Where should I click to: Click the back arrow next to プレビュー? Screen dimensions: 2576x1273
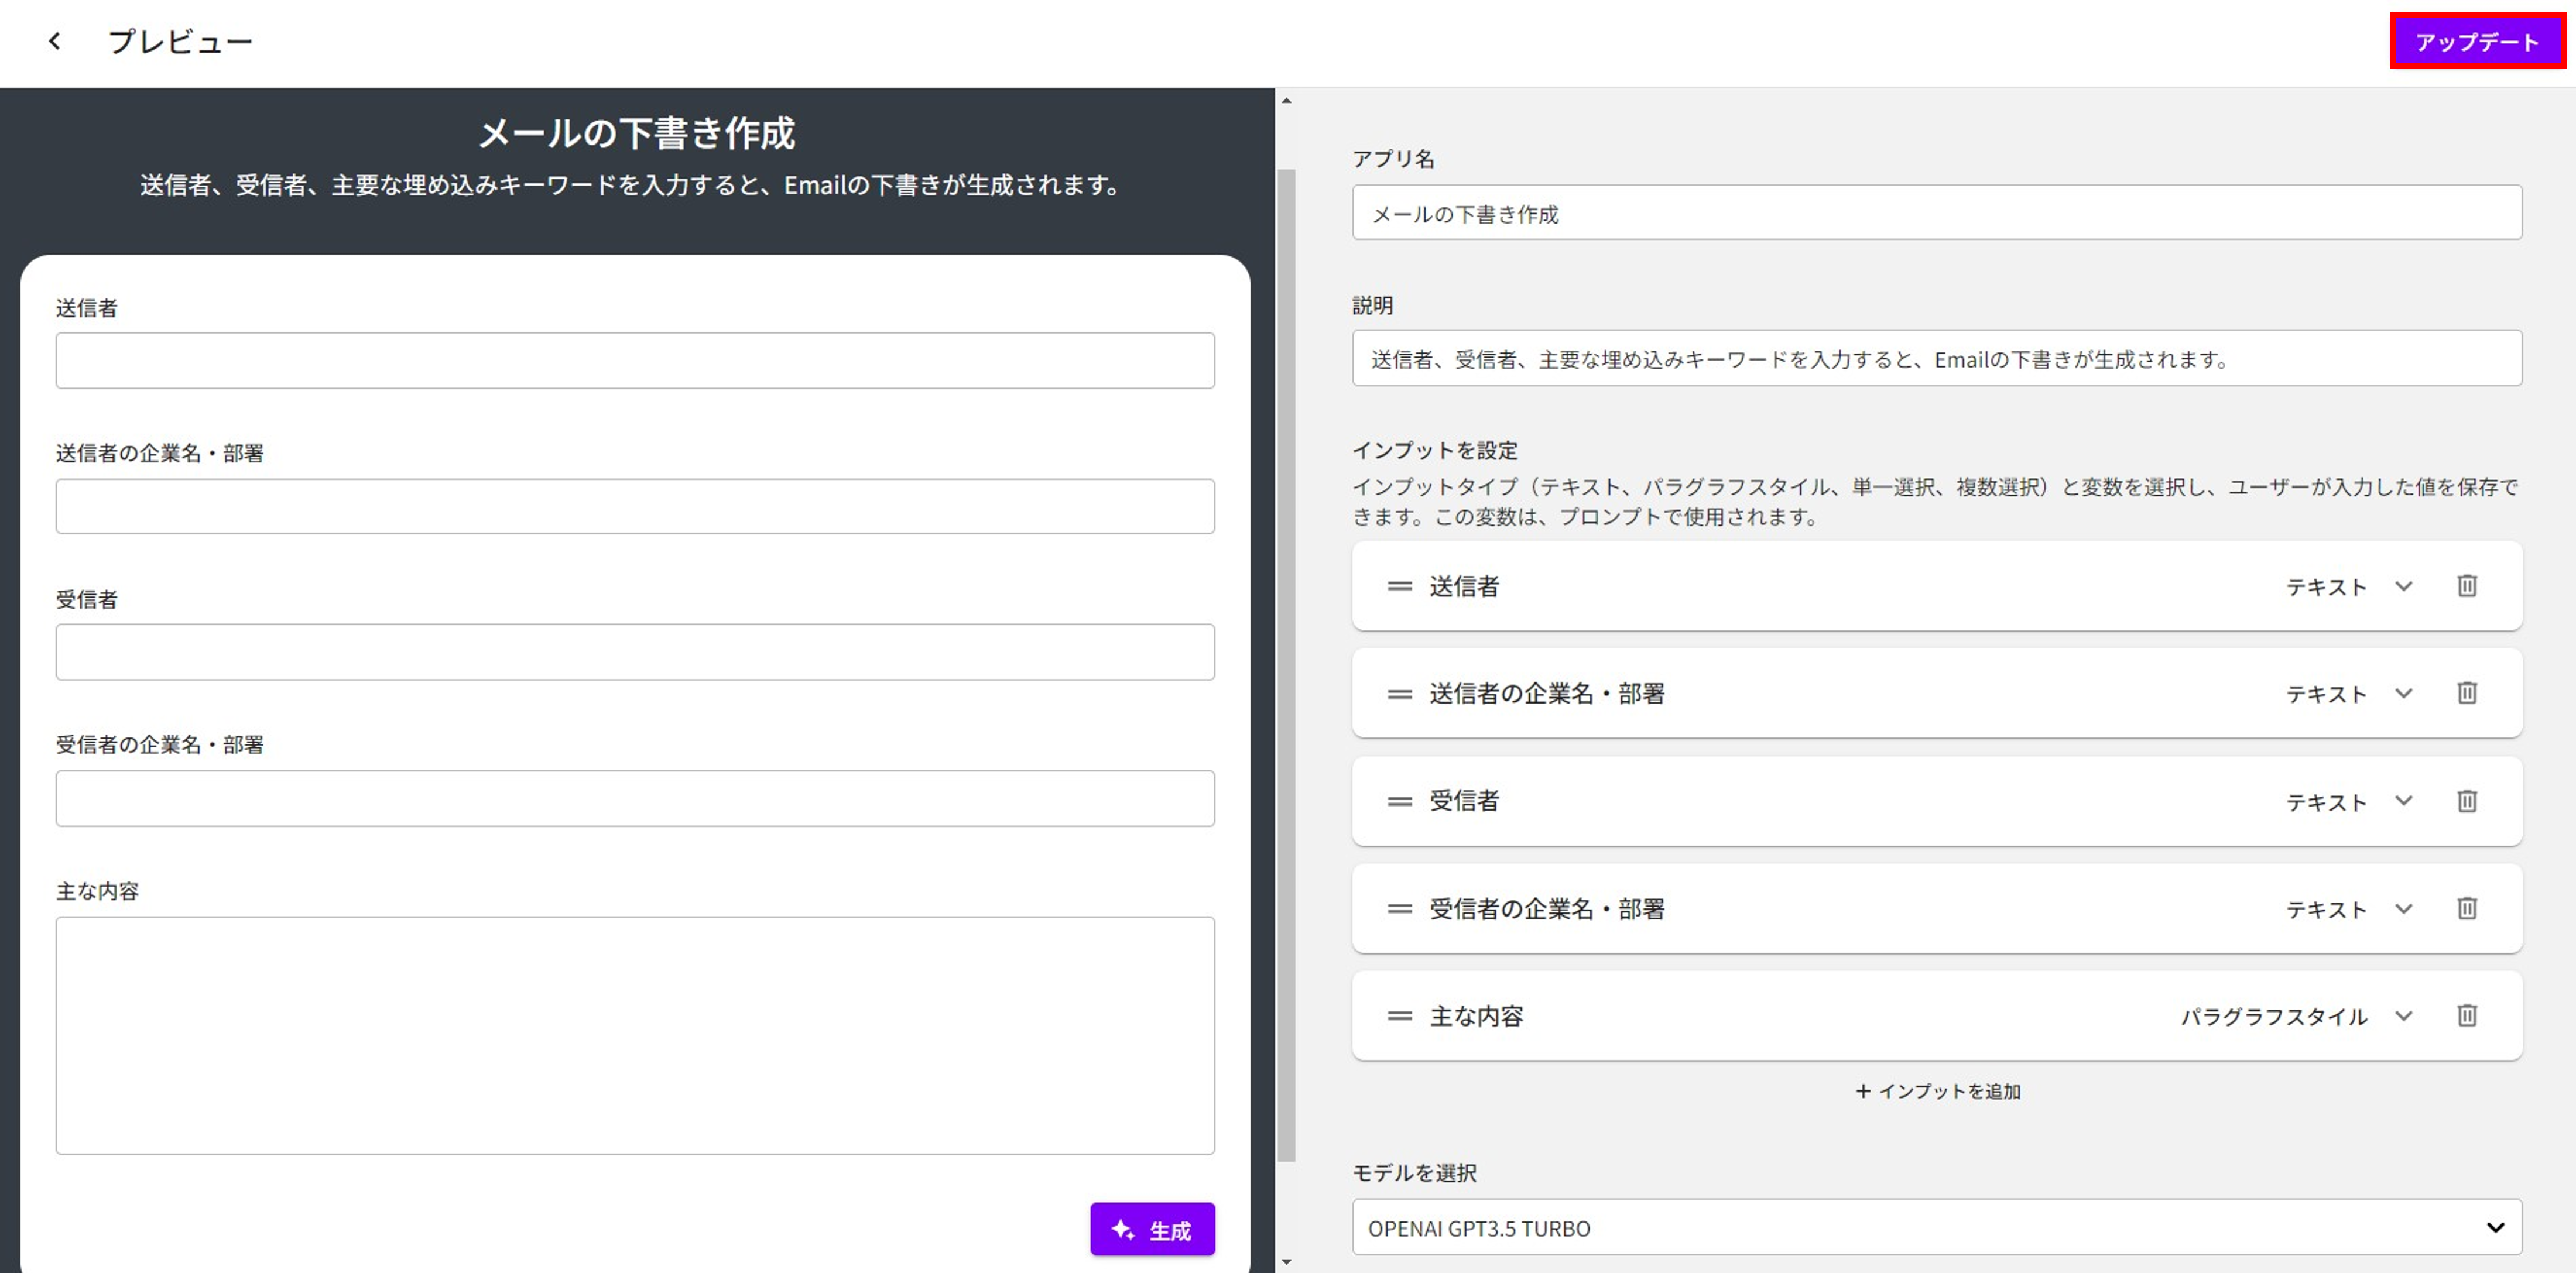(55, 41)
